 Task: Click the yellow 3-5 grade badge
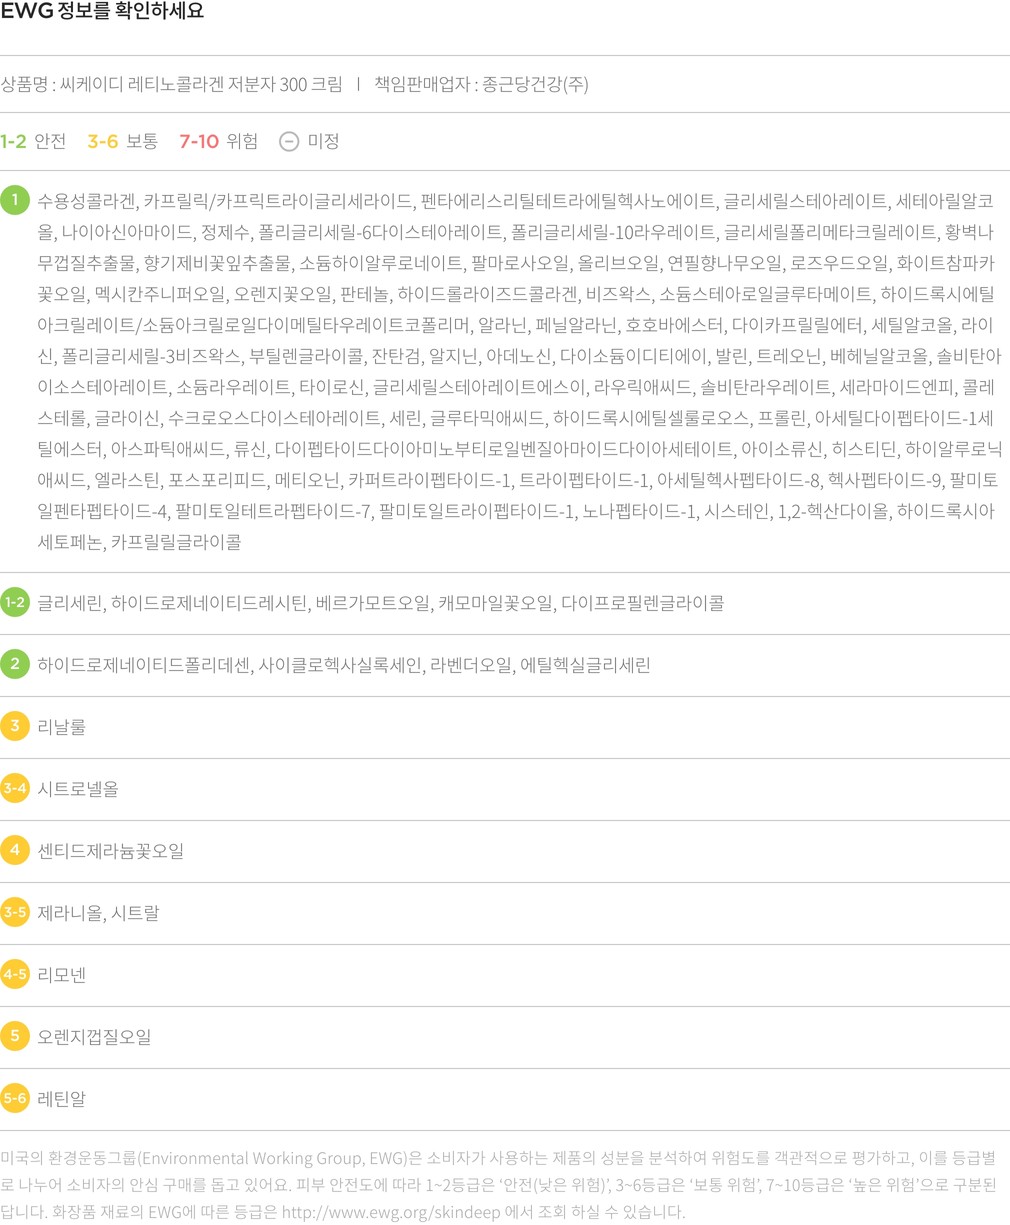coord(15,912)
